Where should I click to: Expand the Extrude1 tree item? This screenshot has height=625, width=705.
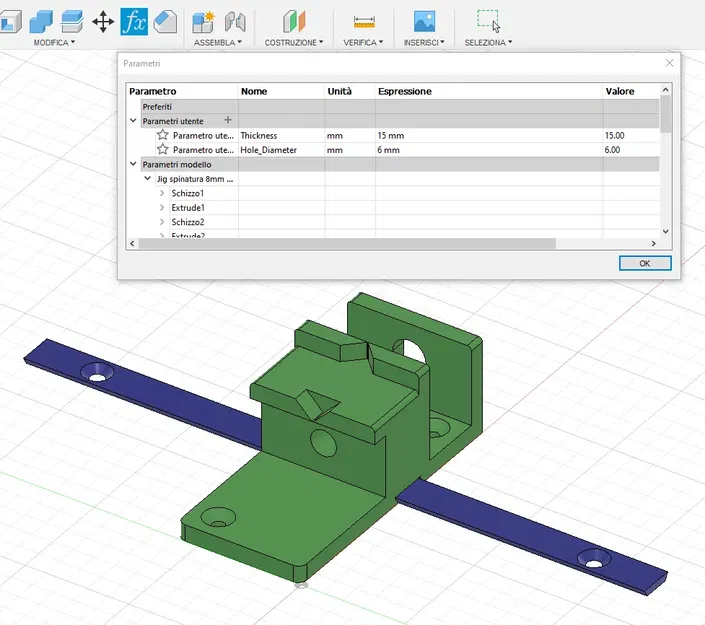[162, 207]
